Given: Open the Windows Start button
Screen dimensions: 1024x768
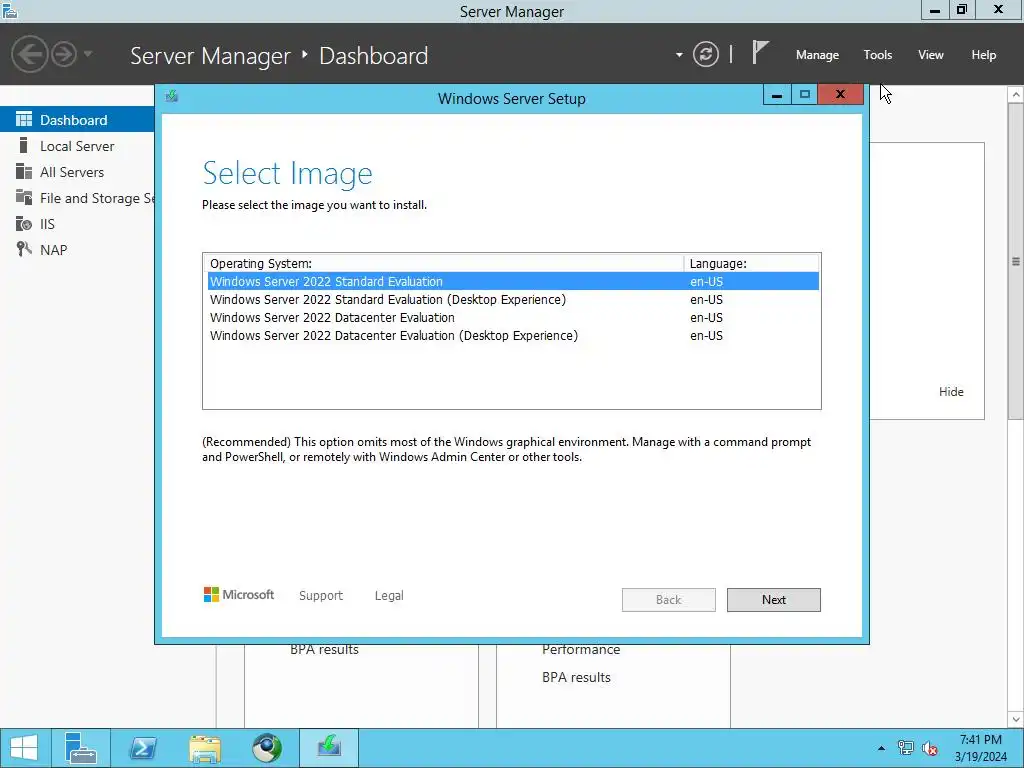Looking at the screenshot, I should click(24, 748).
